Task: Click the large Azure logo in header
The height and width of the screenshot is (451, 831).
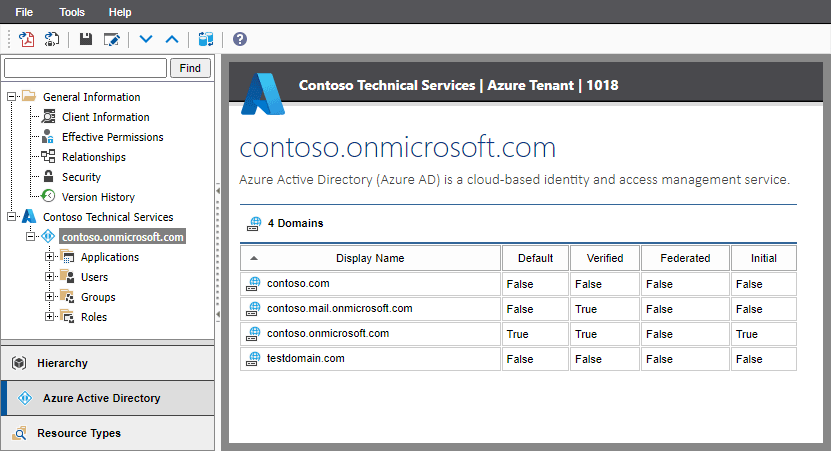Action: (x=263, y=94)
